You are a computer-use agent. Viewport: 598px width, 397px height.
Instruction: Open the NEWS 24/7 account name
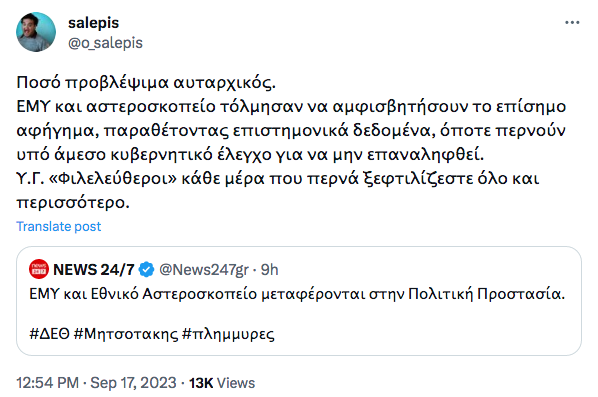[x=94, y=270]
